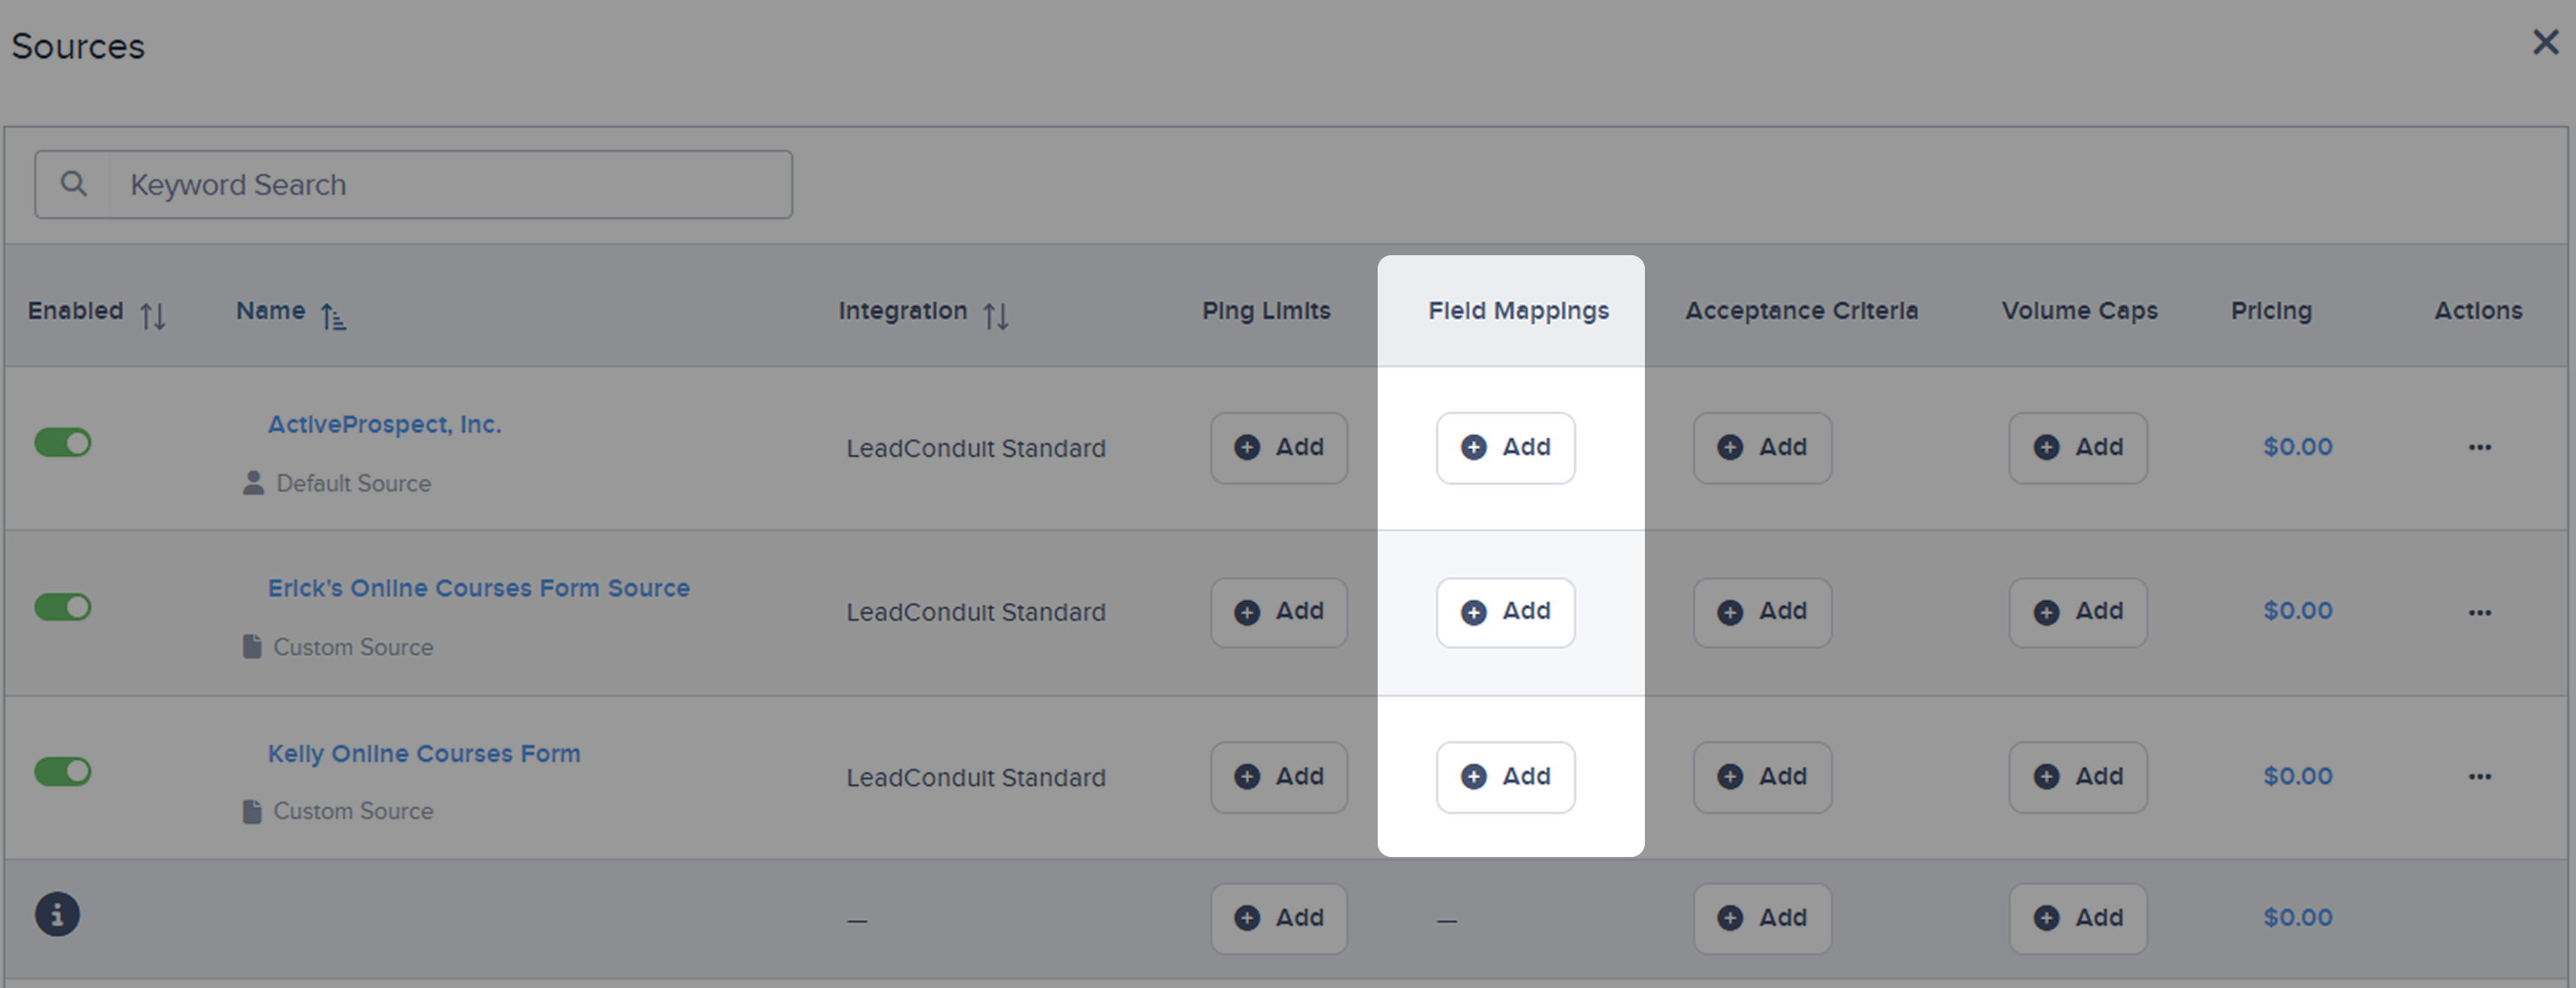Image resolution: width=2576 pixels, height=988 pixels.
Task: Open actions menu for ActiveProspect, Inc.
Action: (x=2479, y=447)
